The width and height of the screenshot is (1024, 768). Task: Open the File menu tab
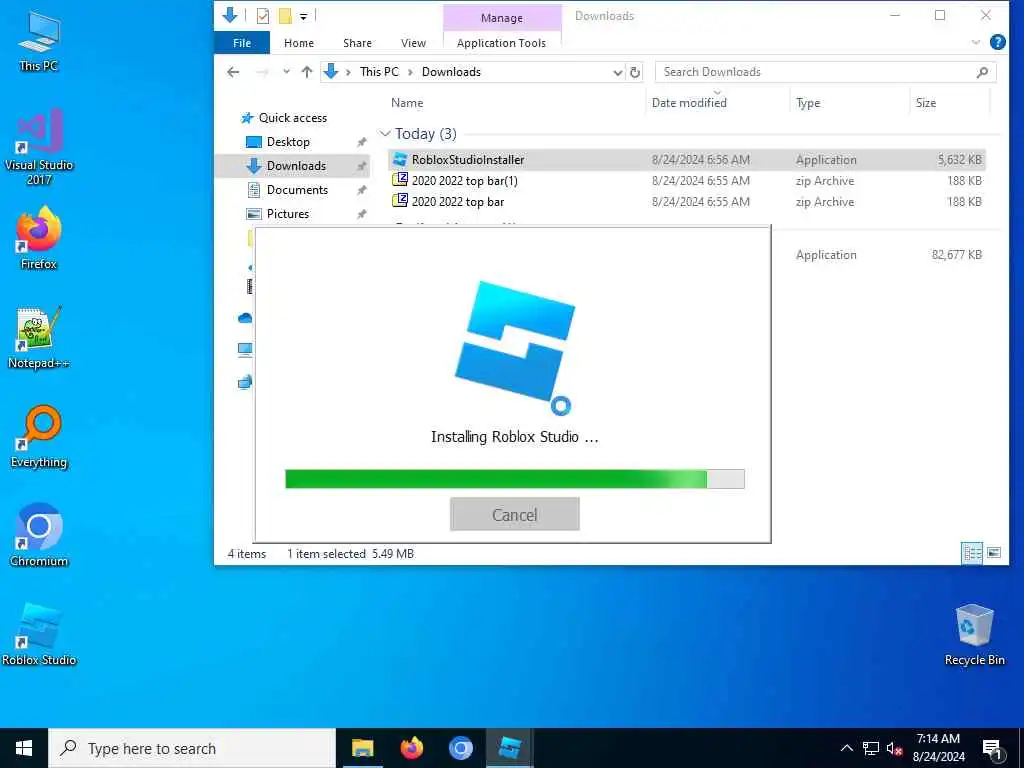click(242, 42)
